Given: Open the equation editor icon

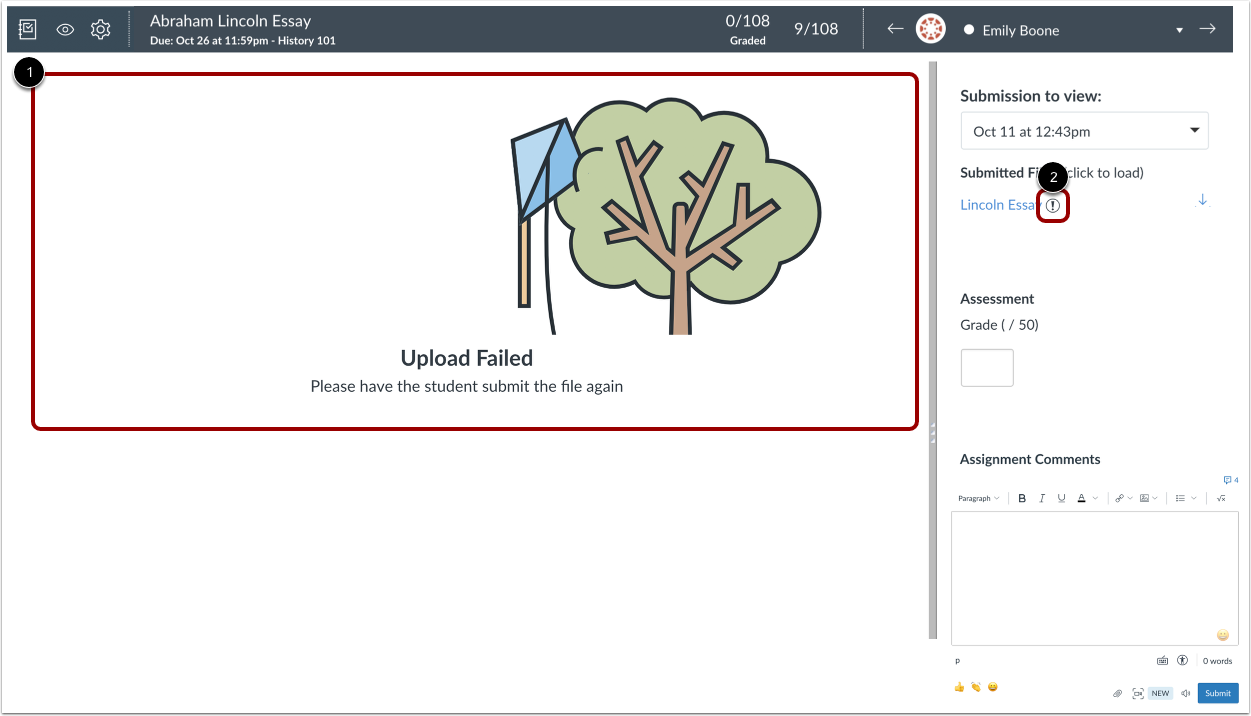Looking at the screenshot, I should 1221,498.
